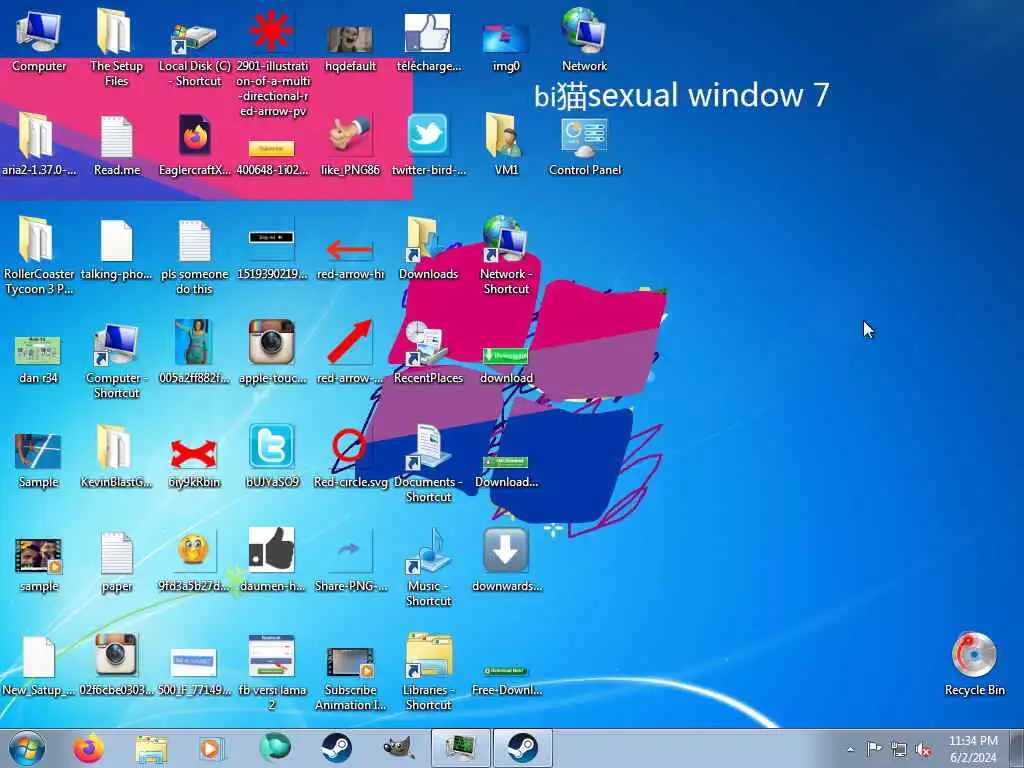
Task: Open Subscribe Animation video file
Action: coord(350,677)
